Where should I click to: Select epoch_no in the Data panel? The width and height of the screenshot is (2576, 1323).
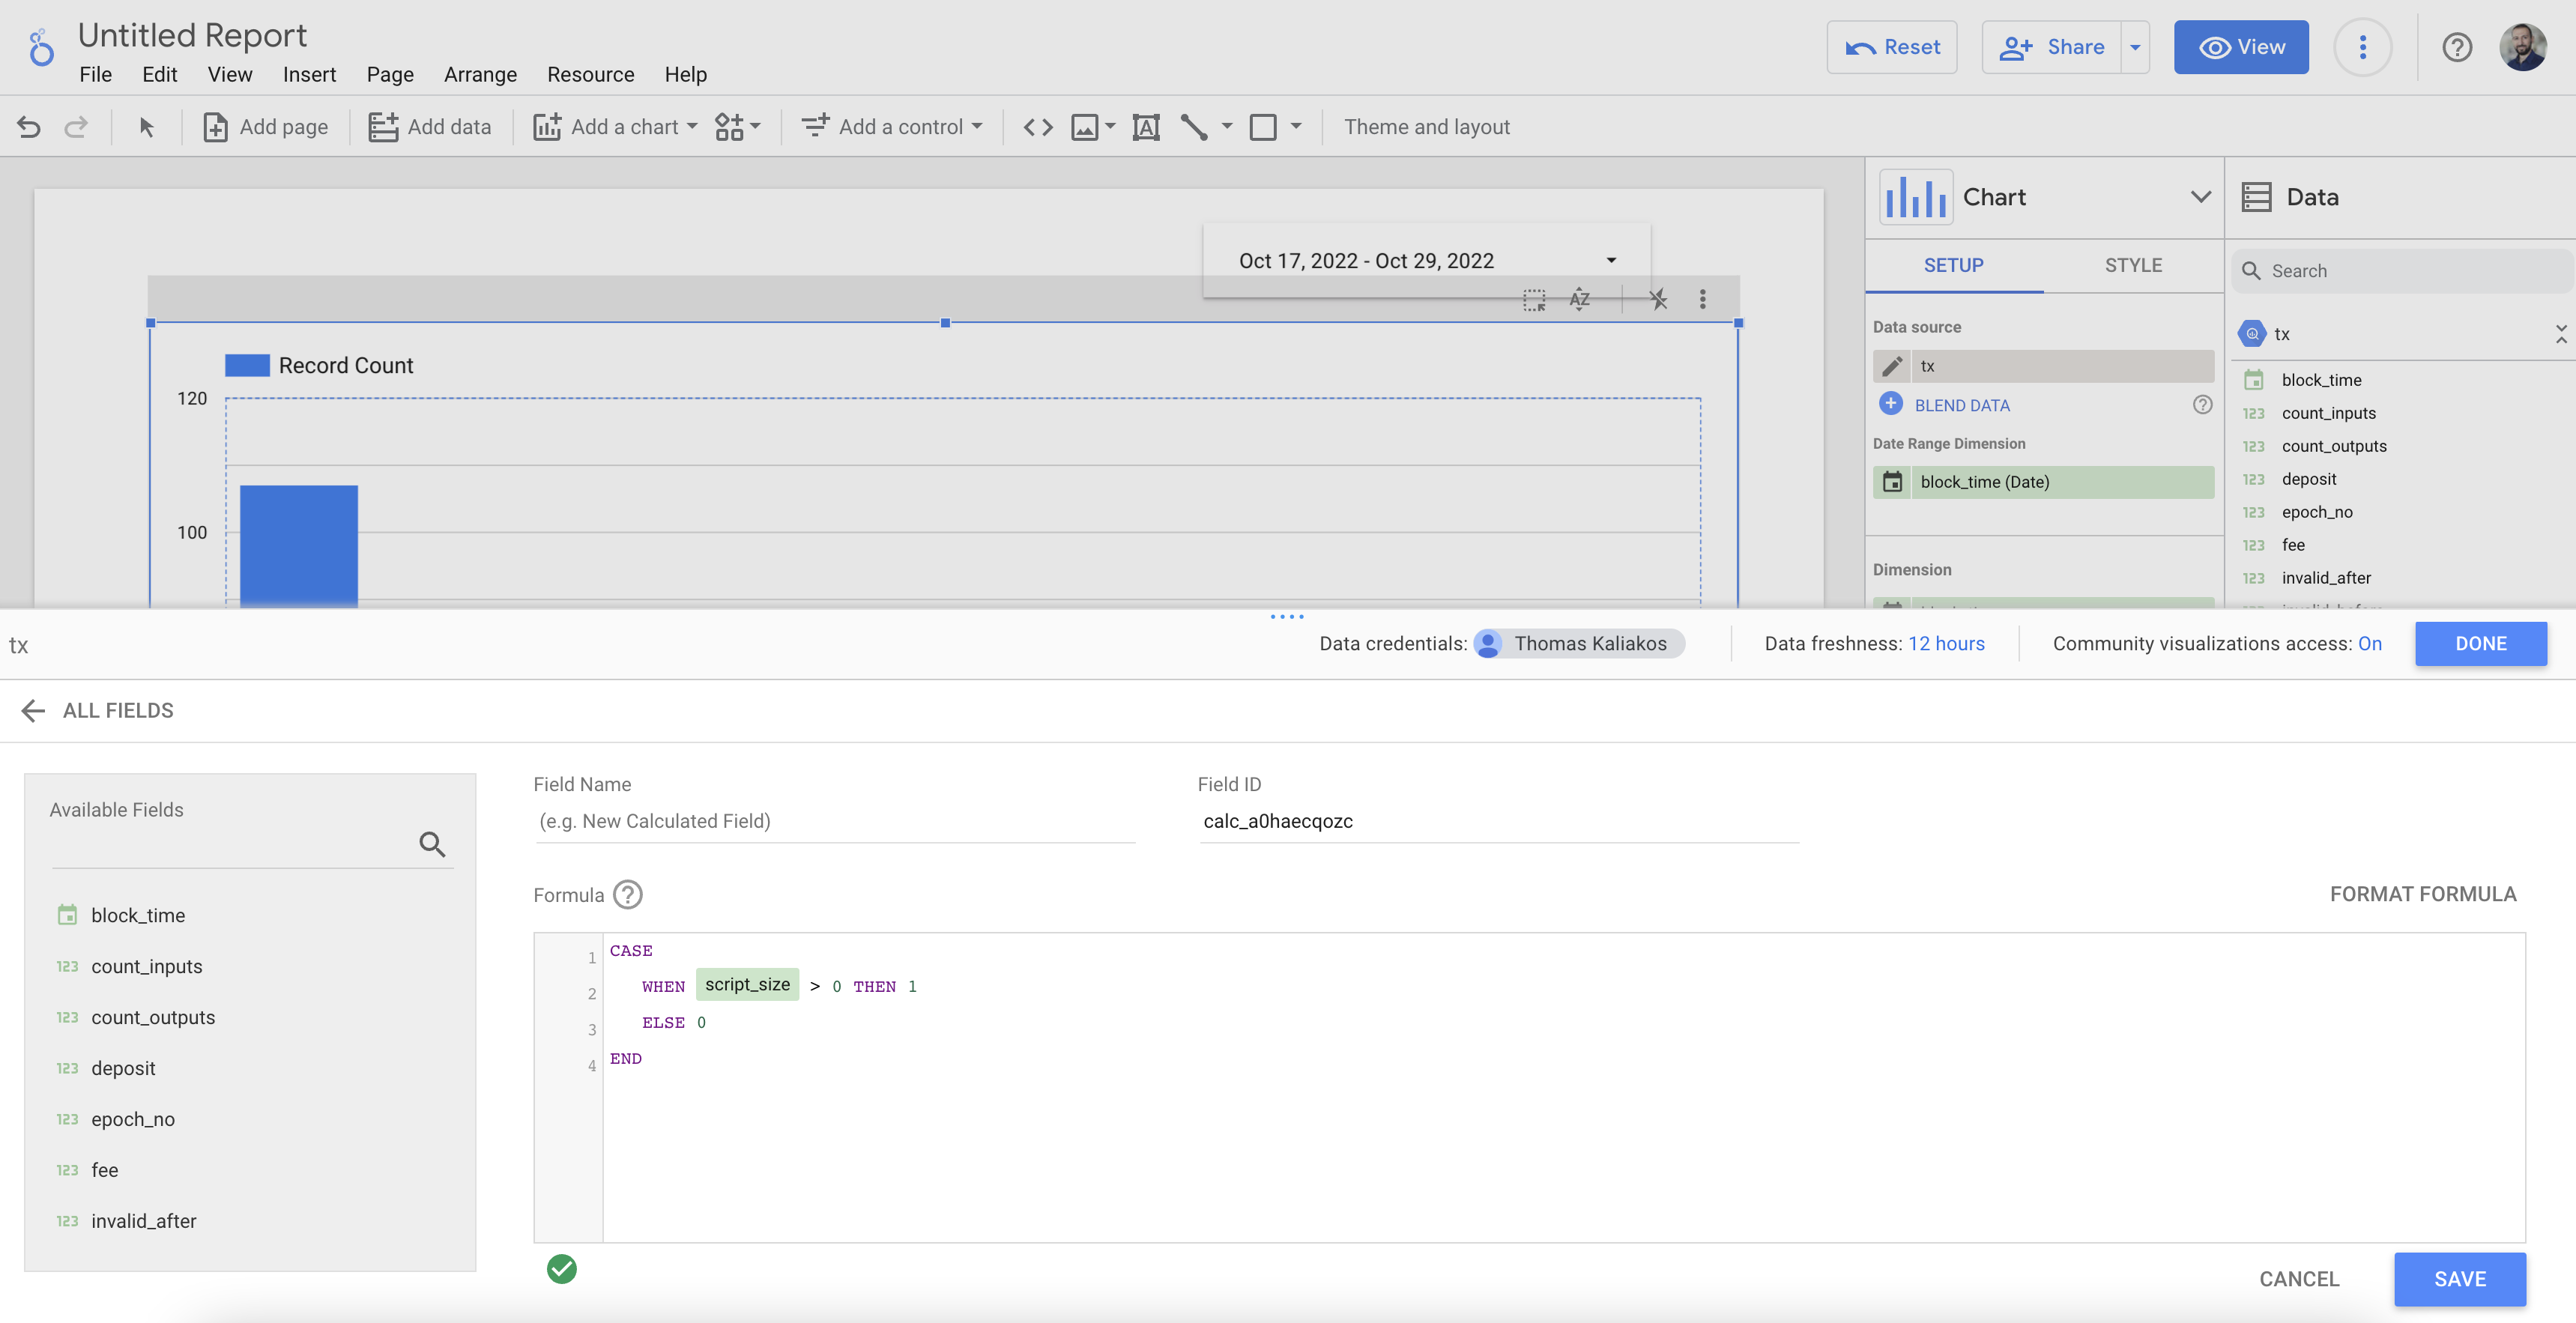pyautogui.click(x=2317, y=512)
